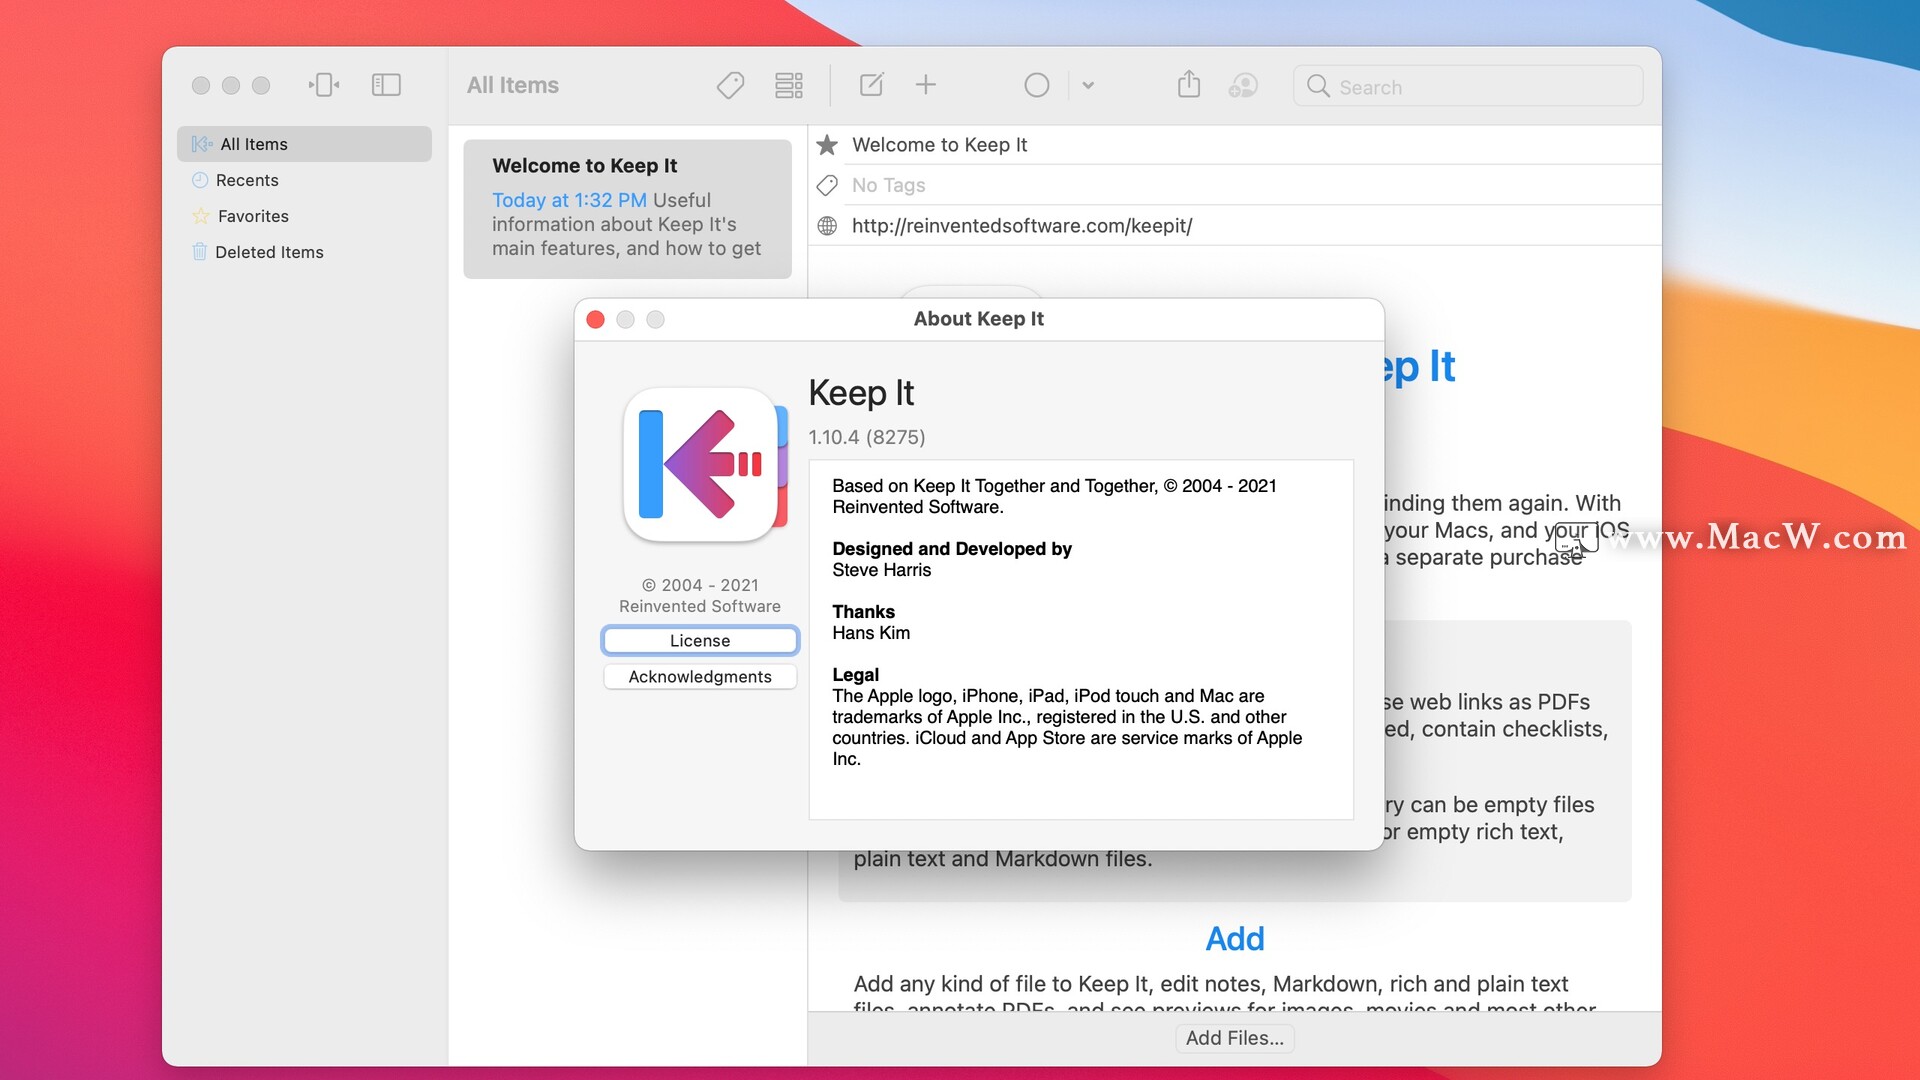
Task: Click No Tags label in item detail
Action: (887, 185)
